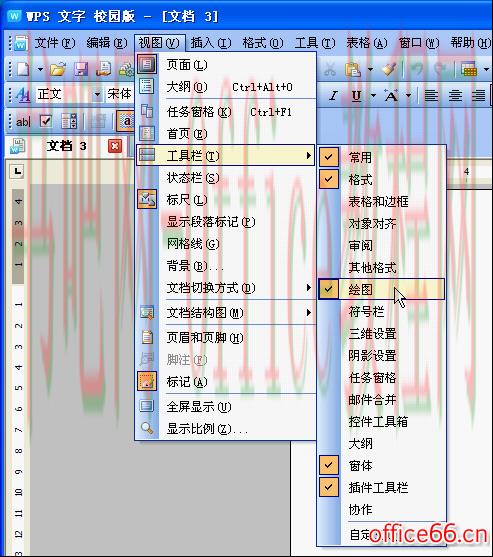
Task: Open 显示比例 zoom dialog entry
Action: tap(226, 429)
